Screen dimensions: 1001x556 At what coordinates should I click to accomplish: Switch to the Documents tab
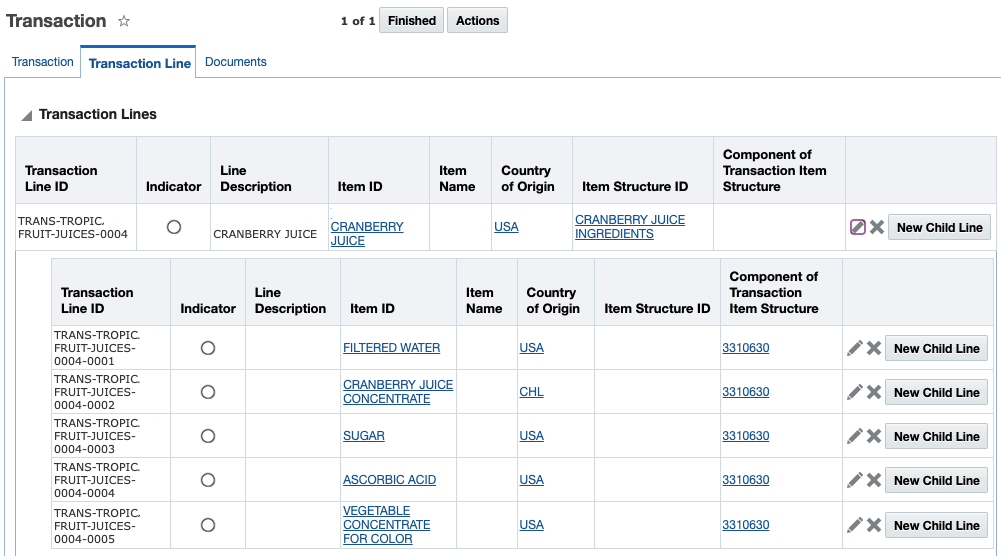click(235, 62)
